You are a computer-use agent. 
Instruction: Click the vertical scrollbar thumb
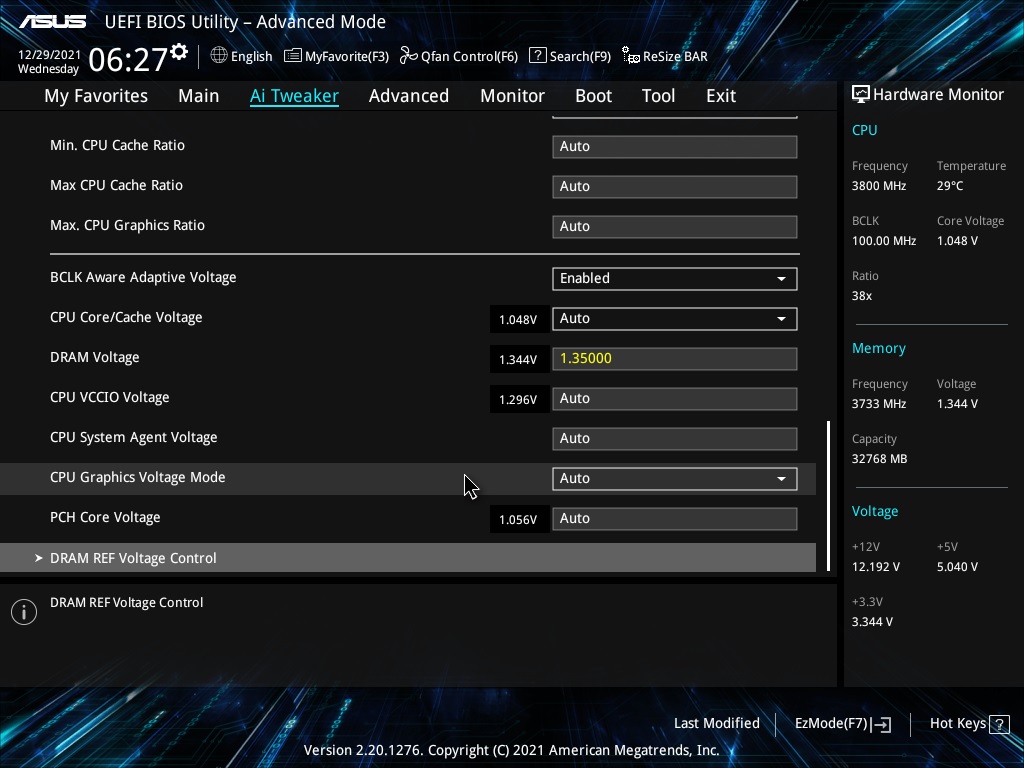point(829,496)
